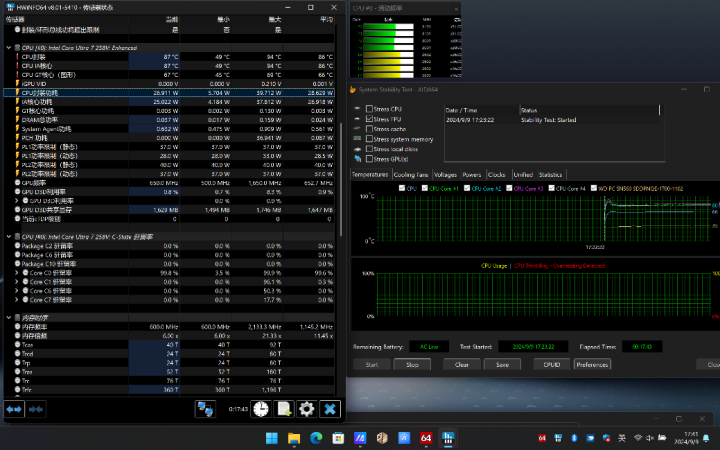This screenshot has width=720, height=450.
Task: Click Status column header in AIDA64 log
Action: point(590,110)
